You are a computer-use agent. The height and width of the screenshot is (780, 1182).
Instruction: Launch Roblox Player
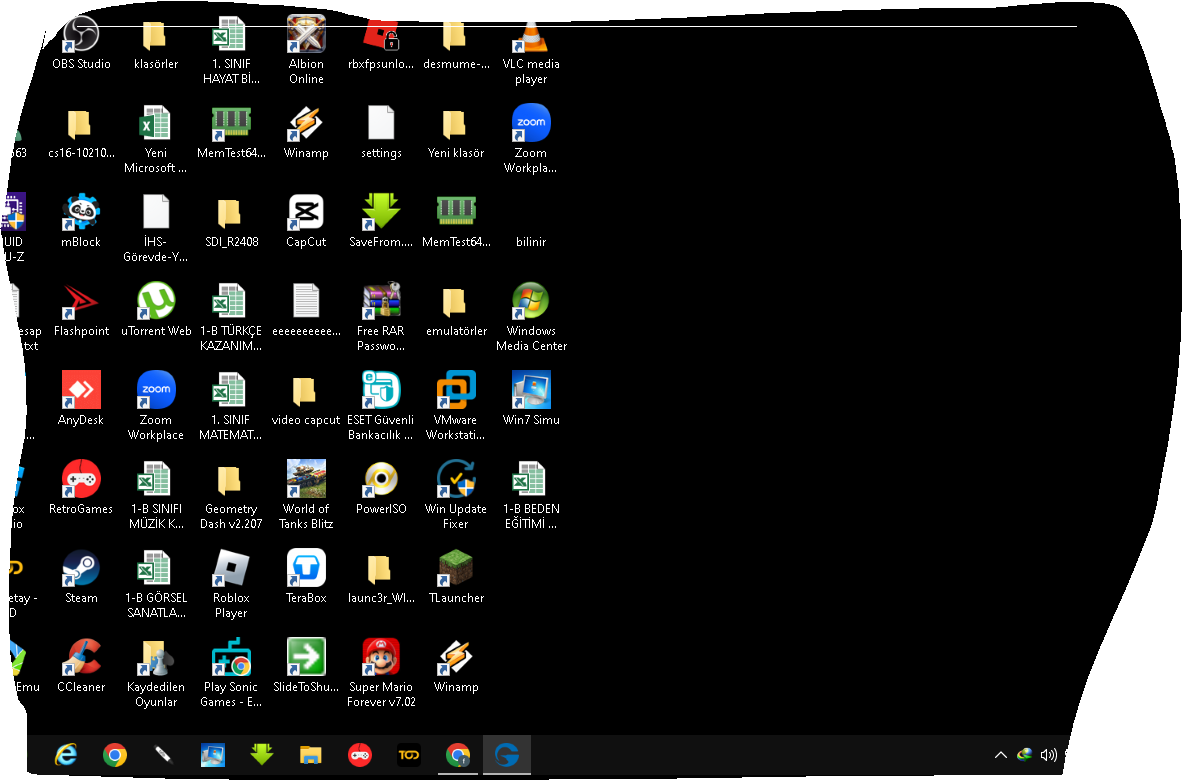[231, 584]
